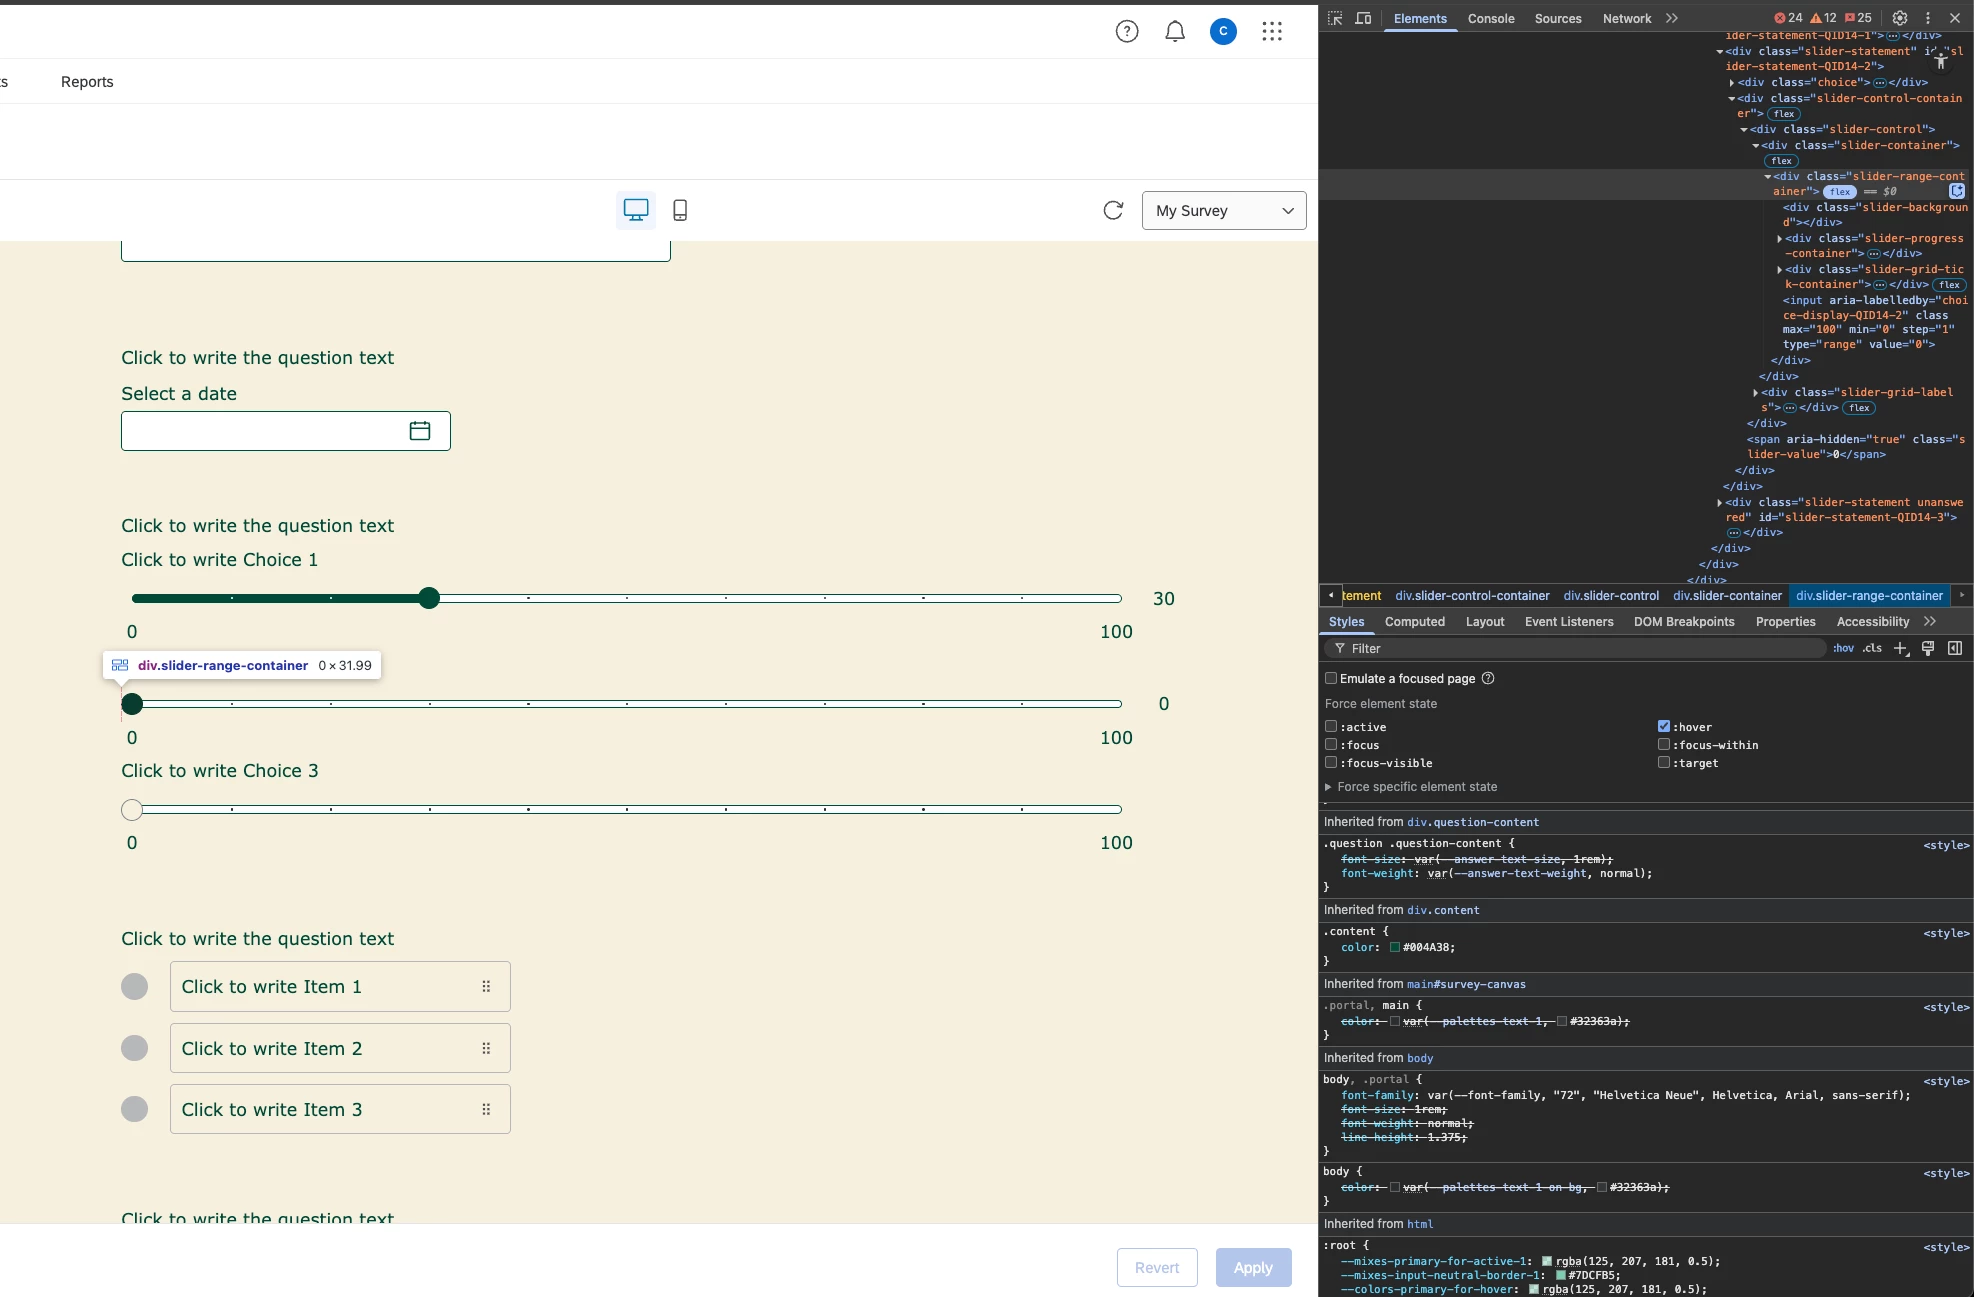The height and width of the screenshot is (1297, 1974).
Task: Open the Event Listeners tab
Action: pyautogui.click(x=1569, y=621)
